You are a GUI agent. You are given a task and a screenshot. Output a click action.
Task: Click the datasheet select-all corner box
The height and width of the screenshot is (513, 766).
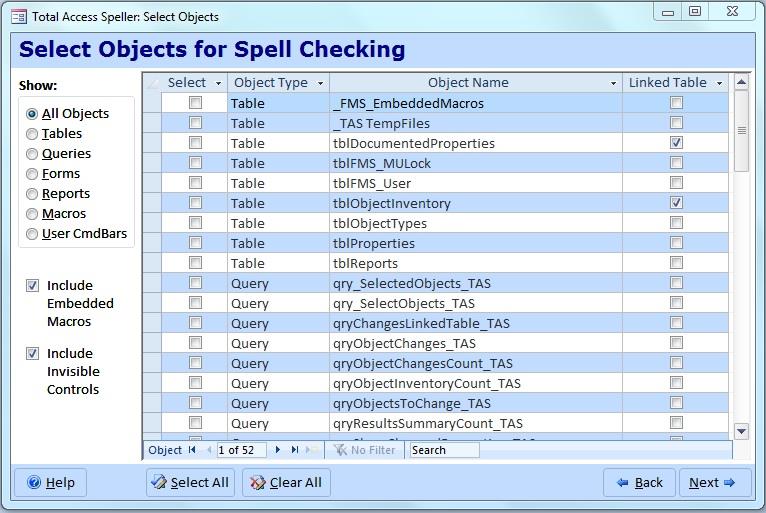tap(152, 83)
